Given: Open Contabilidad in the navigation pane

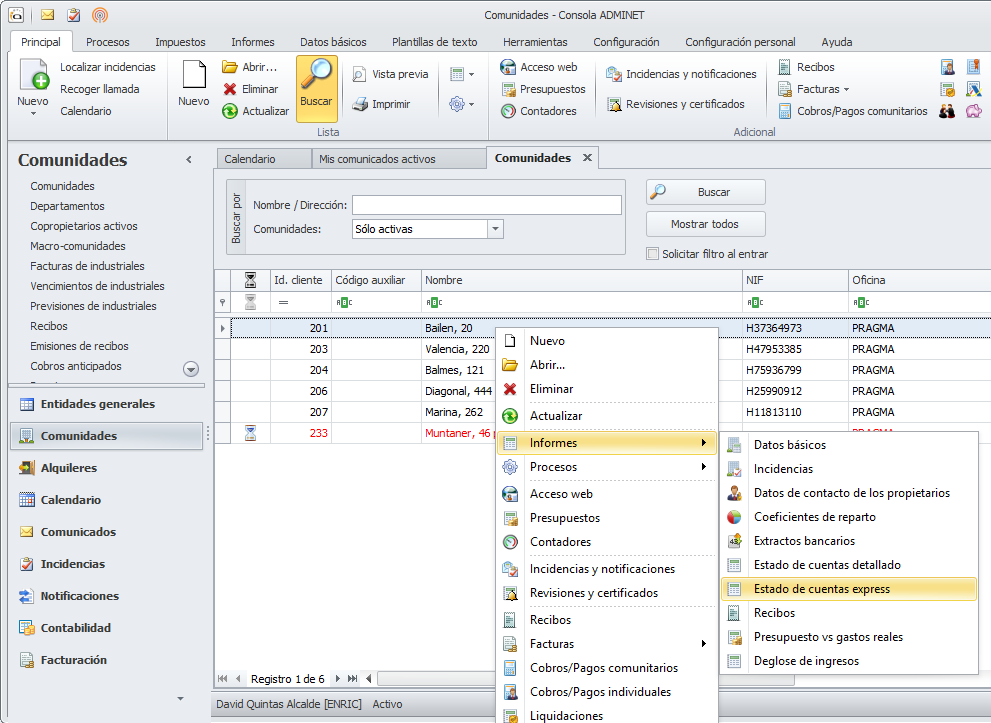Looking at the screenshot, I should 75,628.
